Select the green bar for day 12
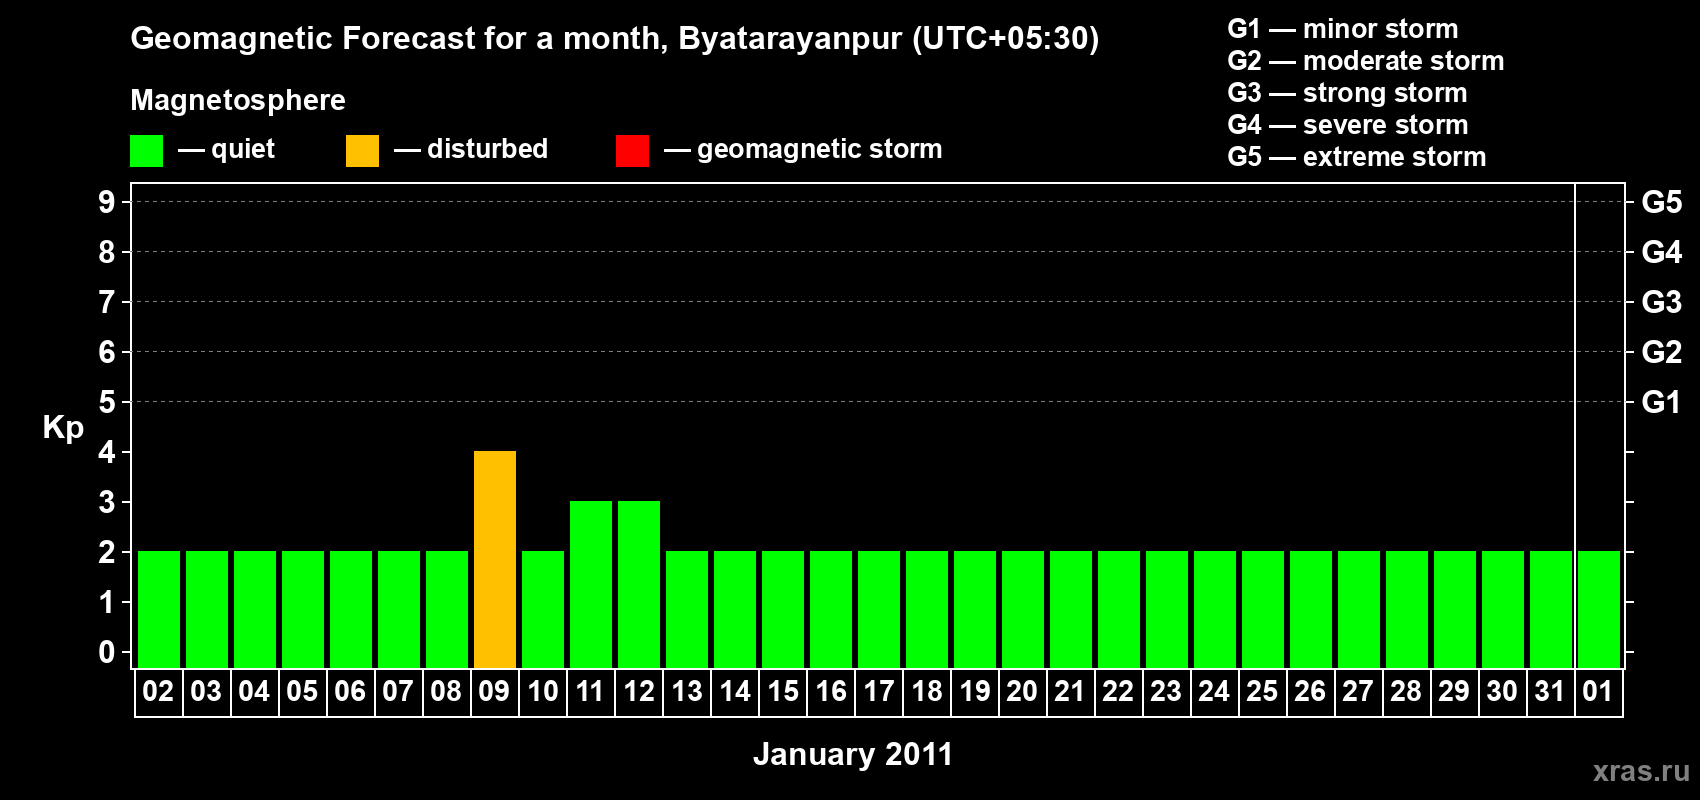Viewport: 1700px width, 800px height. pos(639,584)
